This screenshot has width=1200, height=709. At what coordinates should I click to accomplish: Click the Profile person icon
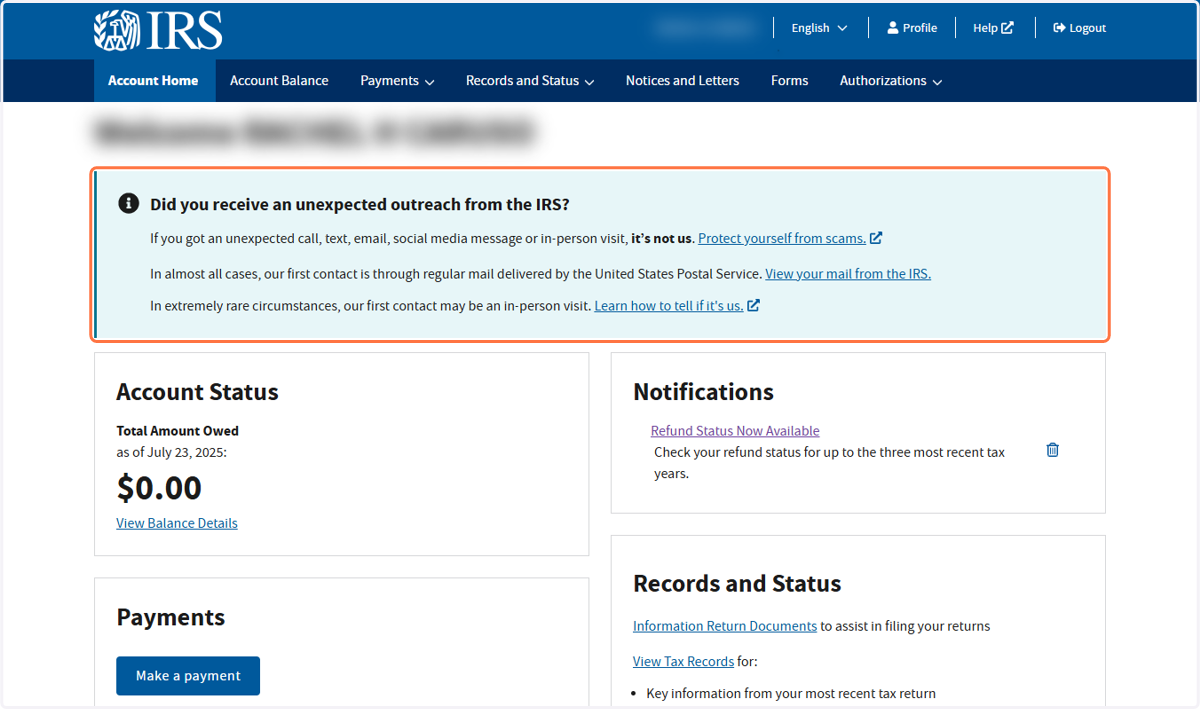[x=893, y=28]
